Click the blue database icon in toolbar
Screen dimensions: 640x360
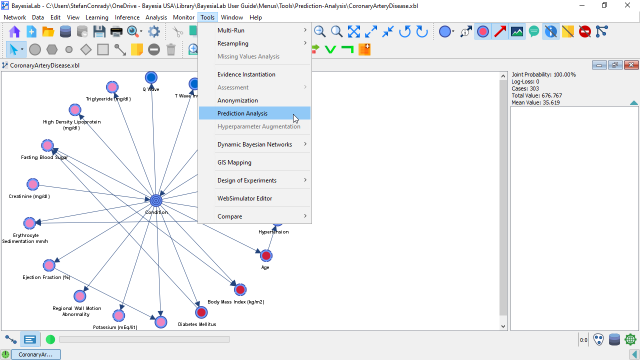point(65,31)
